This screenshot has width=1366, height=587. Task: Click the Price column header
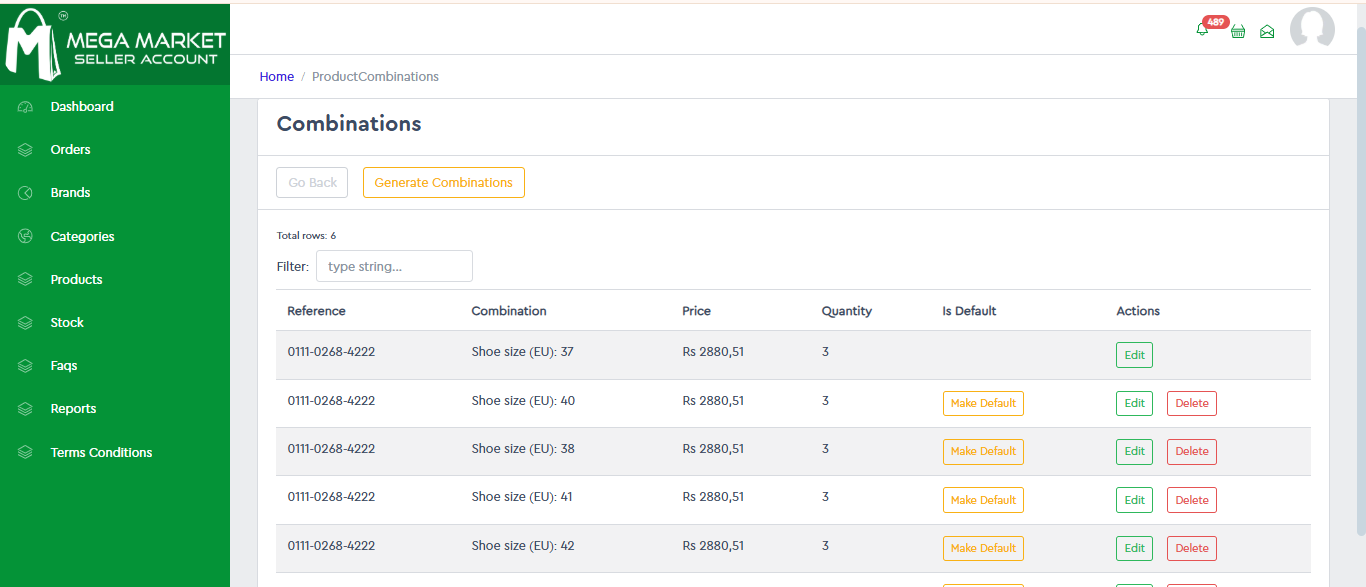697,311
